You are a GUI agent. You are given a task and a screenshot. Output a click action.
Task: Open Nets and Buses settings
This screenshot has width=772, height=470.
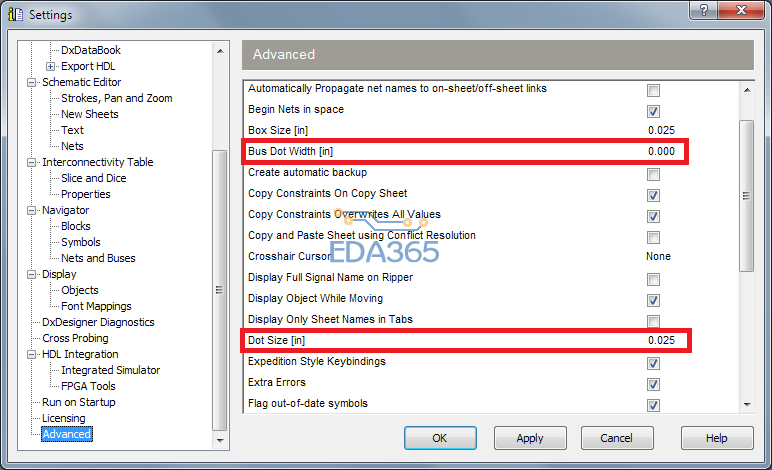click(x=98, y=258)
